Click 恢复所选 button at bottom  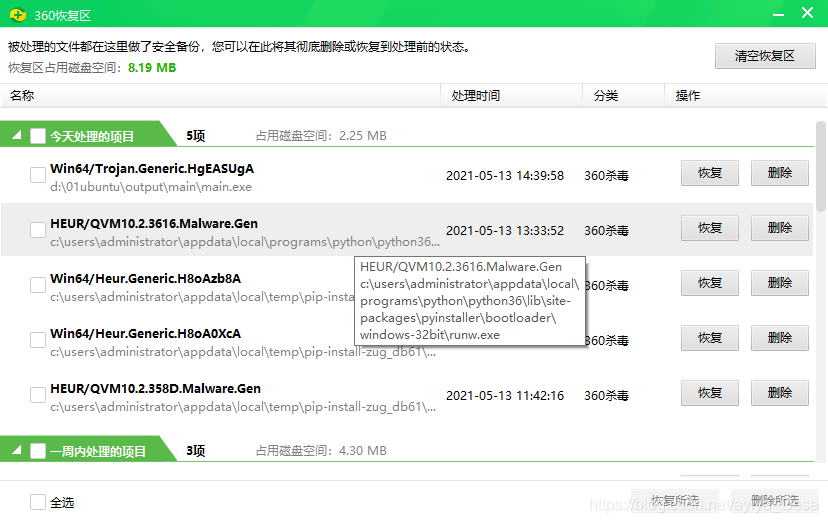point(674,500)
